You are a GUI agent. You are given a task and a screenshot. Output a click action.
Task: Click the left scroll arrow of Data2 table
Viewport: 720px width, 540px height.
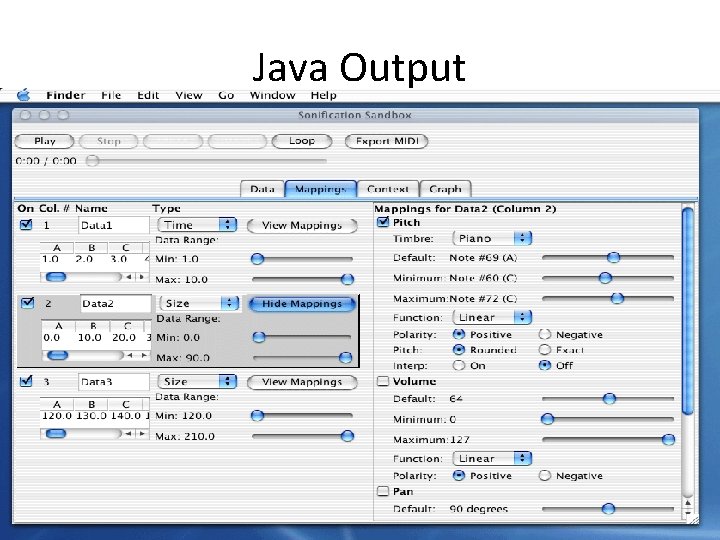[x=131, y=355]
